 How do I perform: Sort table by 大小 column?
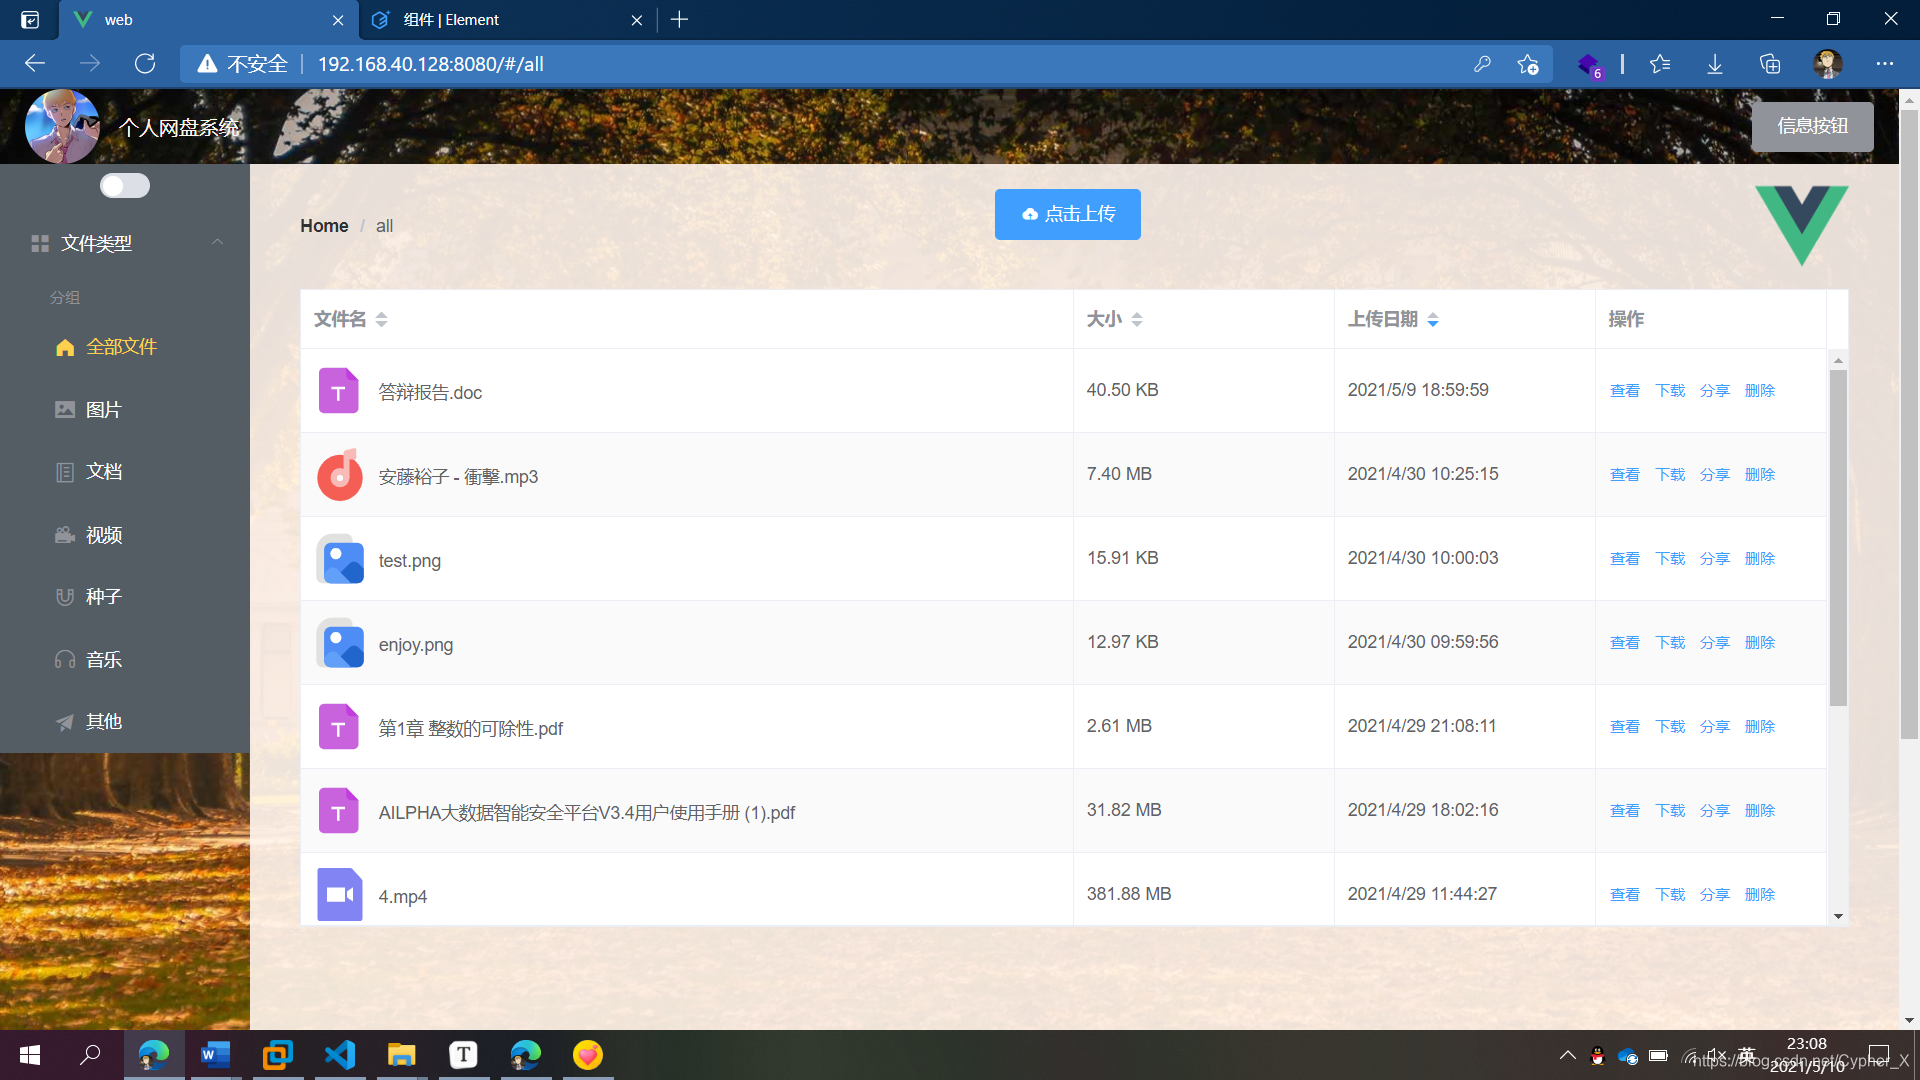coord(1137,319)
